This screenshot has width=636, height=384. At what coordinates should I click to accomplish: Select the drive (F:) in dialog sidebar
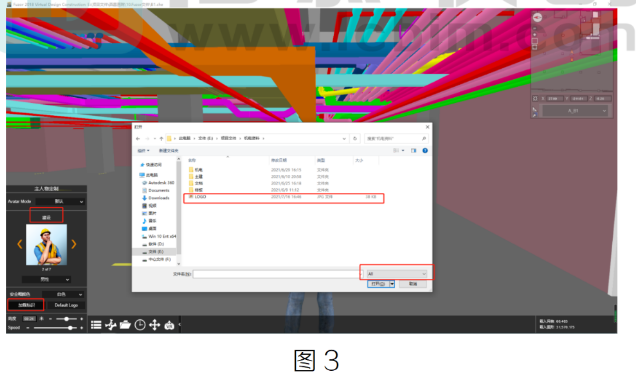156,260
